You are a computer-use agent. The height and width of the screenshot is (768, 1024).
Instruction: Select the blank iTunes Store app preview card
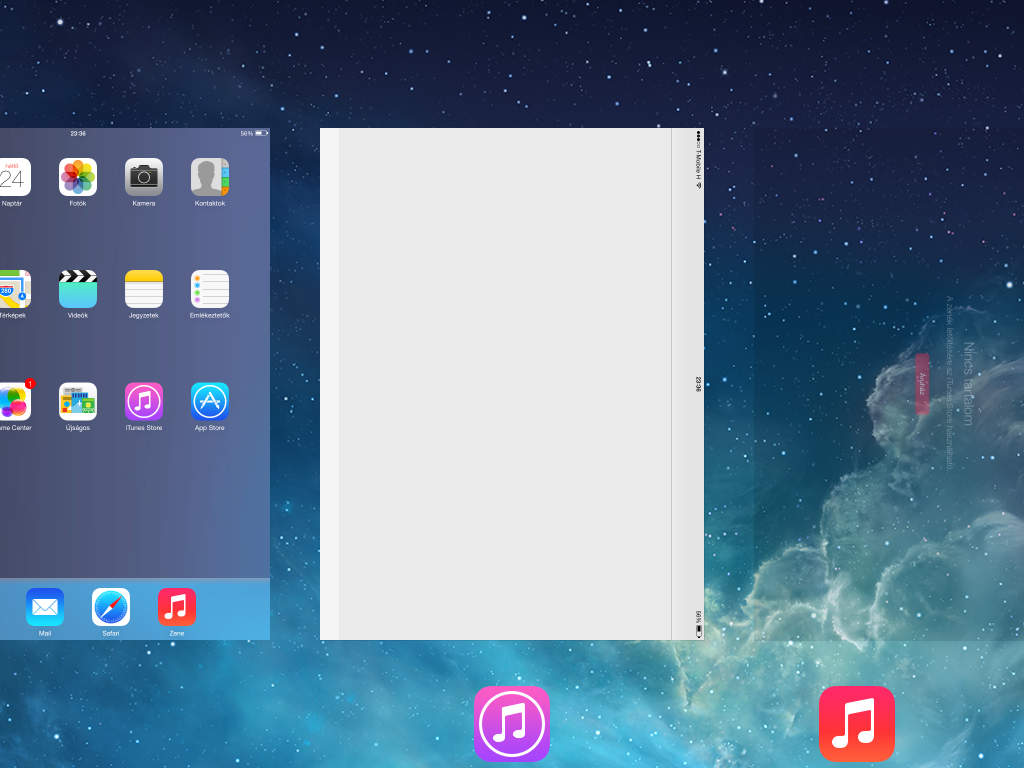pyautogui.click(x=512, y=384)
